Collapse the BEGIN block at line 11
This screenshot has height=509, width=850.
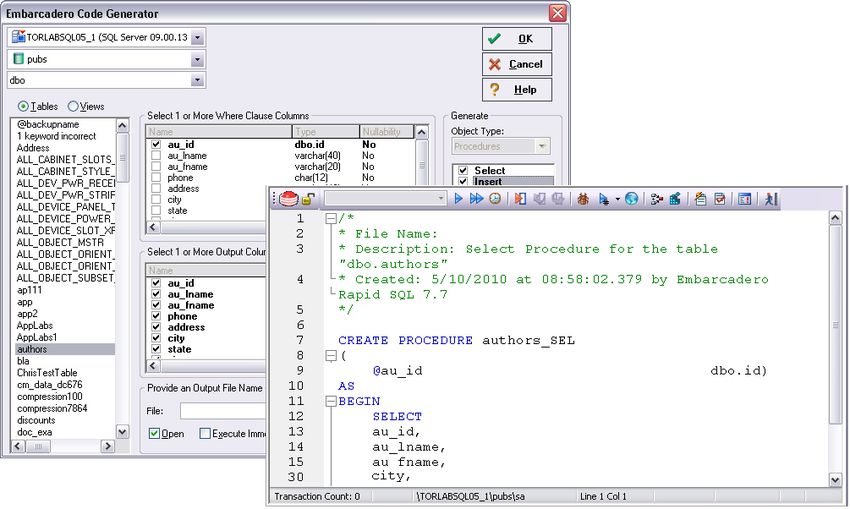point(331,402)
